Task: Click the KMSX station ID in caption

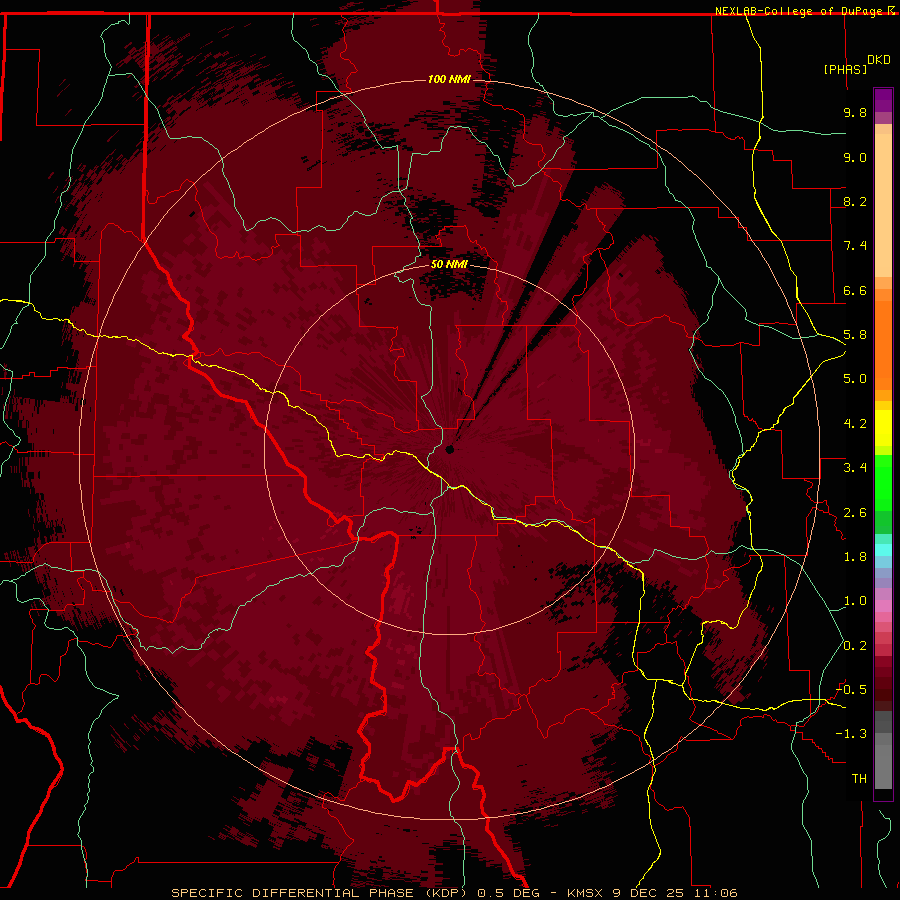Action: point(587,893)
